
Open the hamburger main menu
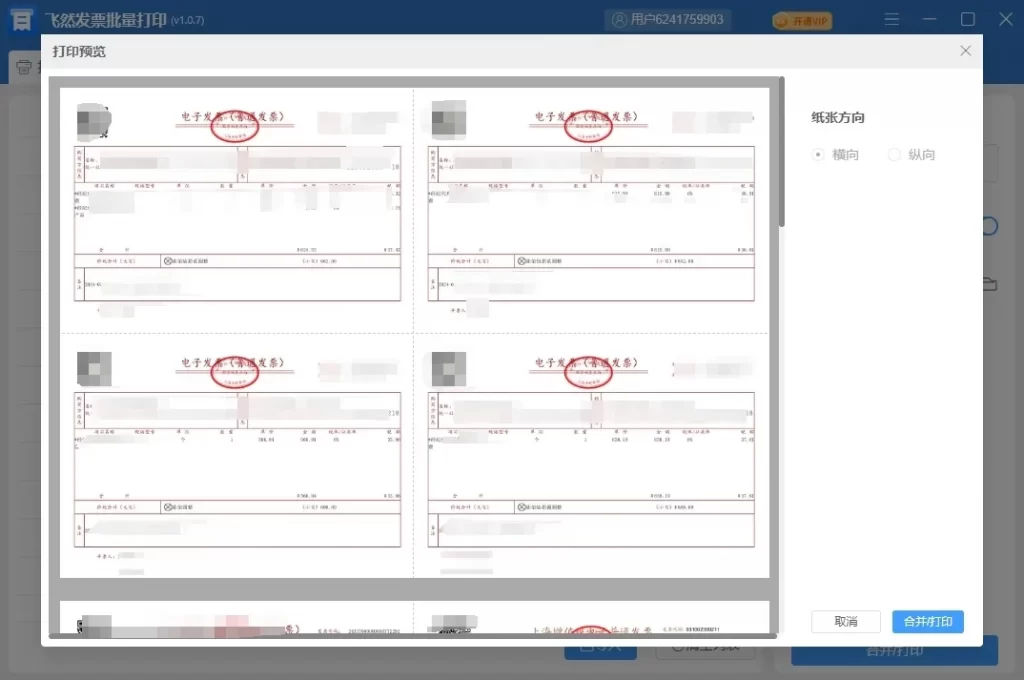(893, 19)
